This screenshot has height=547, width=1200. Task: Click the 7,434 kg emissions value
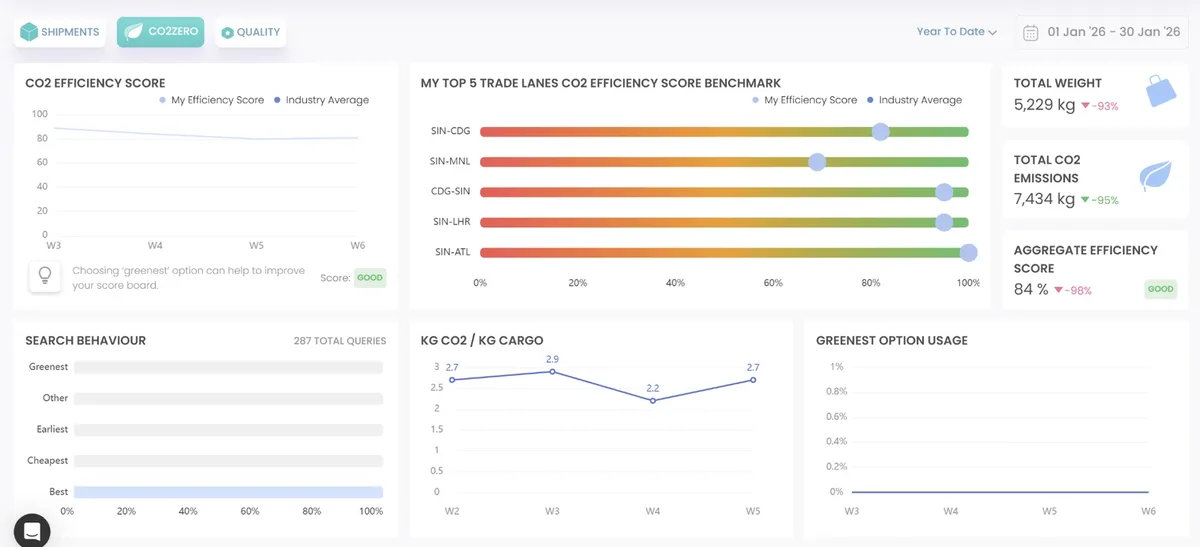[1044, 198]
